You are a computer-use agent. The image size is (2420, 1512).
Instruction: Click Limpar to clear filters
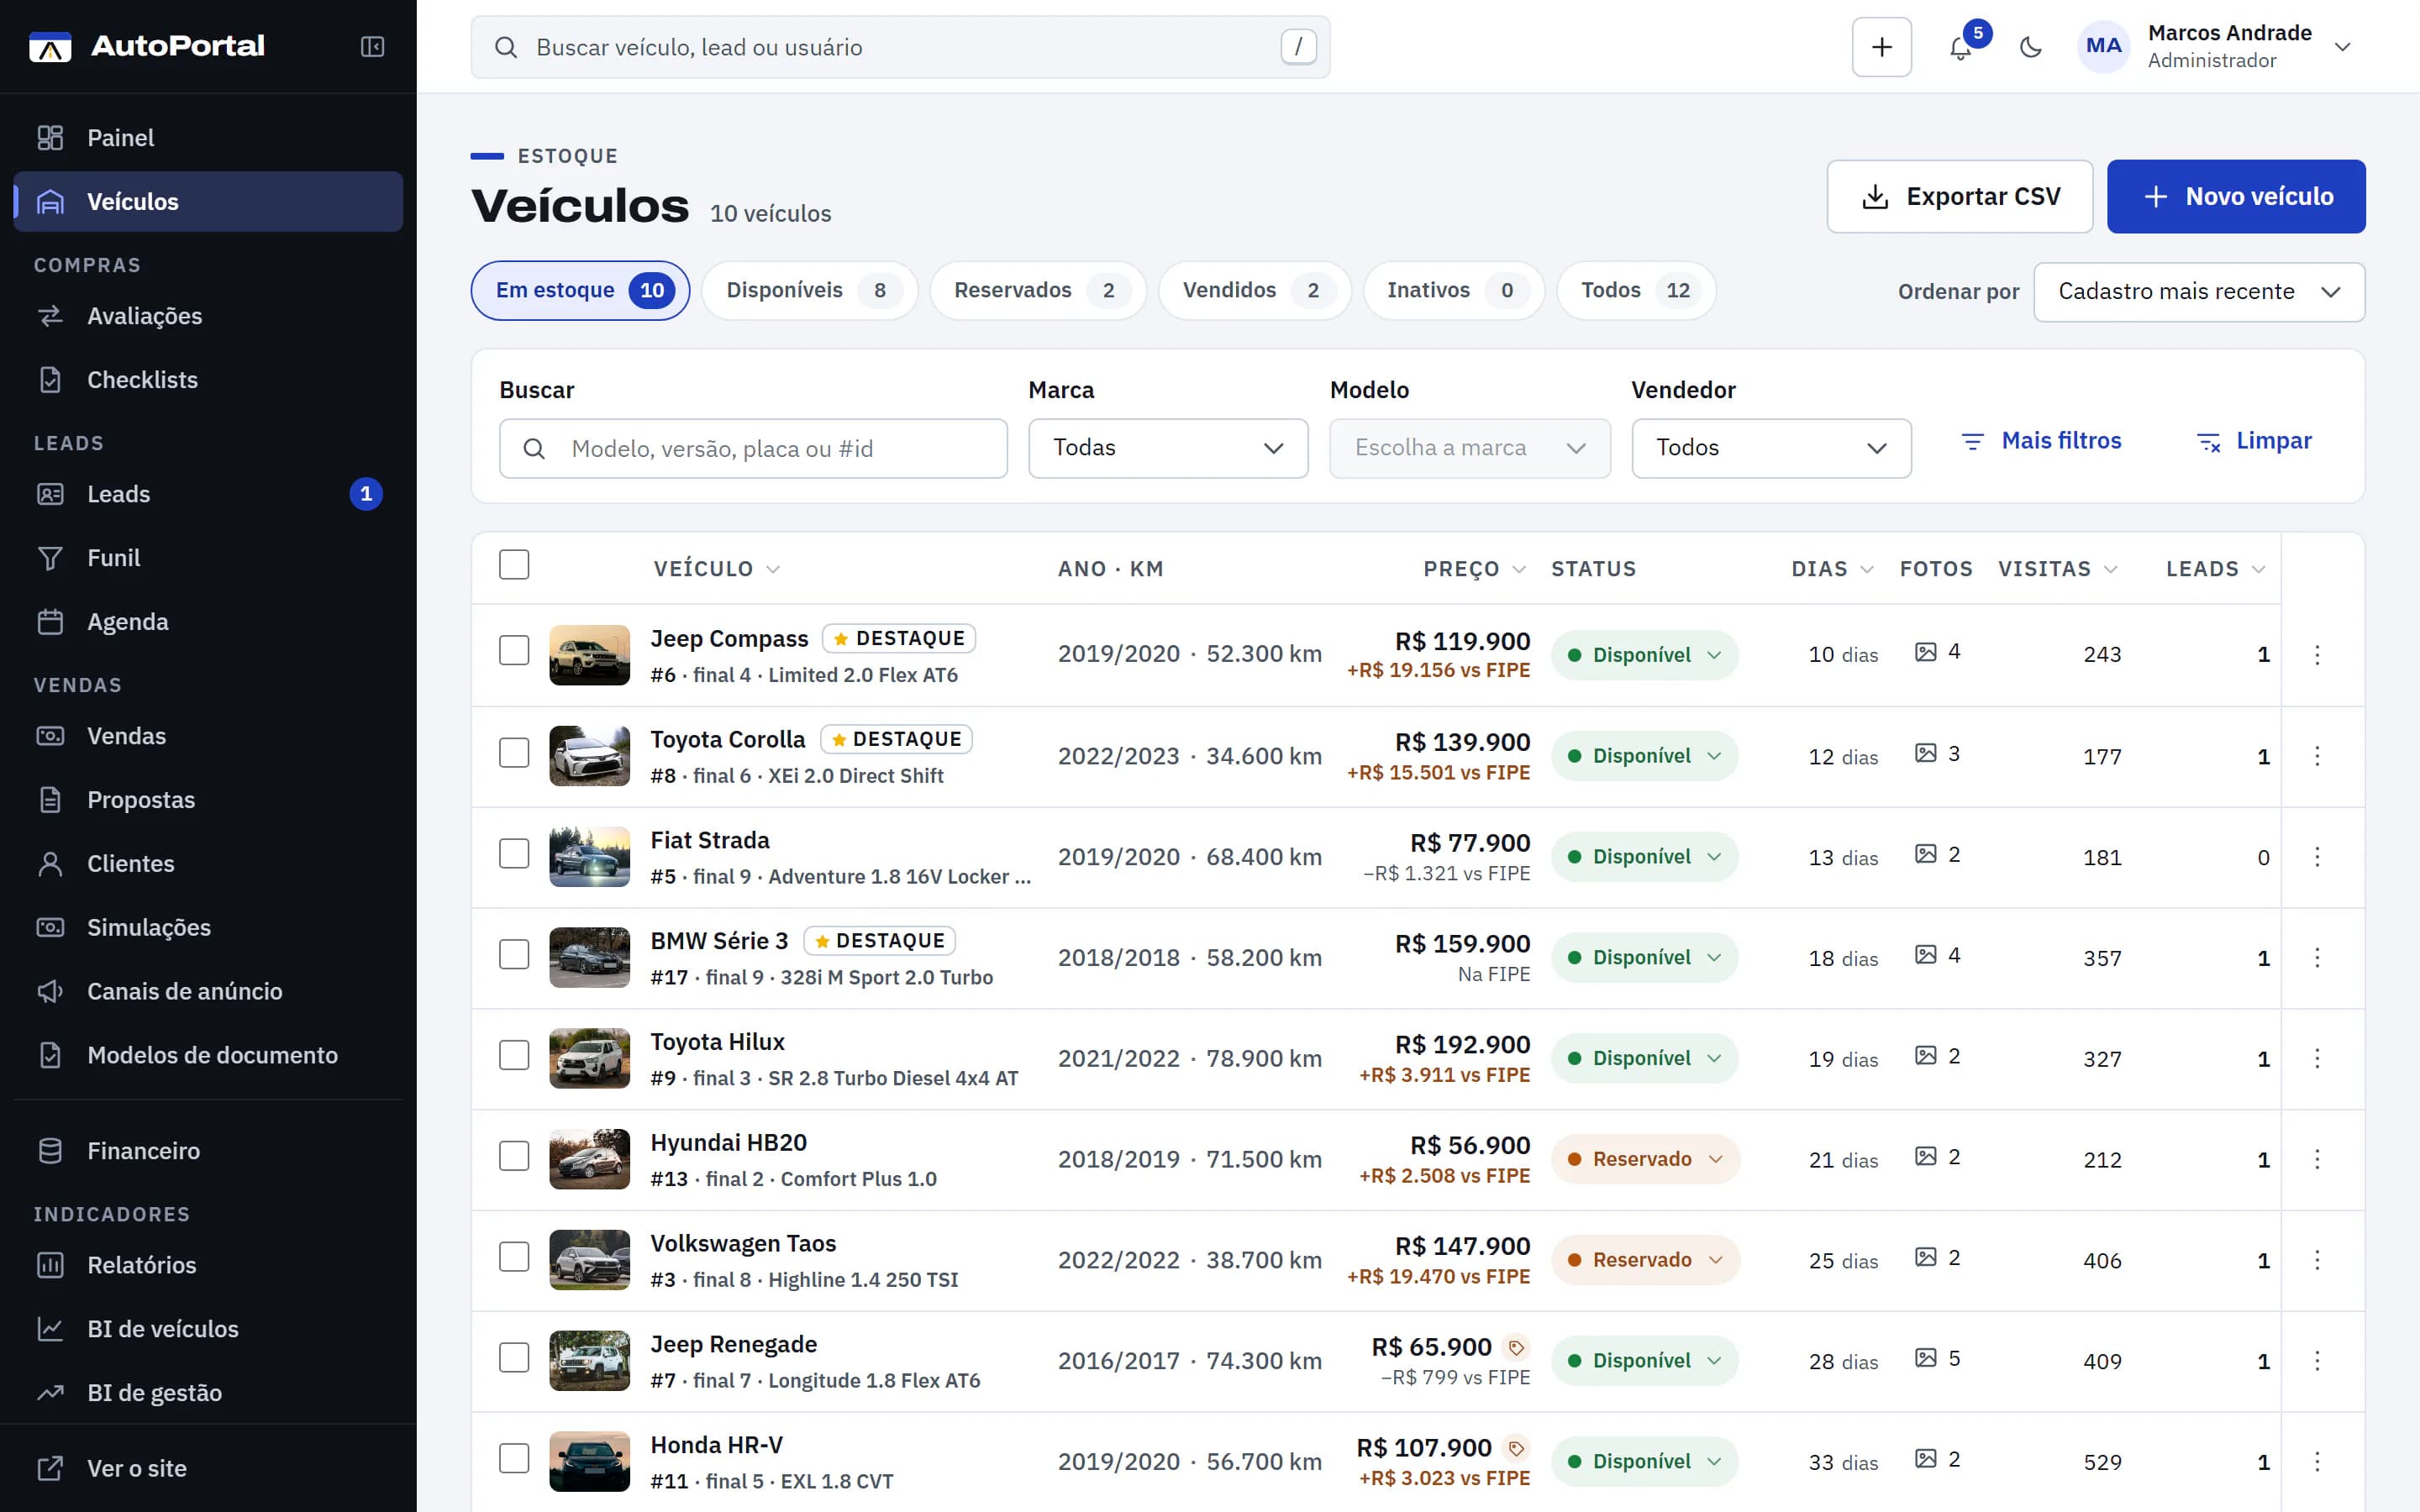(2254, 441)
